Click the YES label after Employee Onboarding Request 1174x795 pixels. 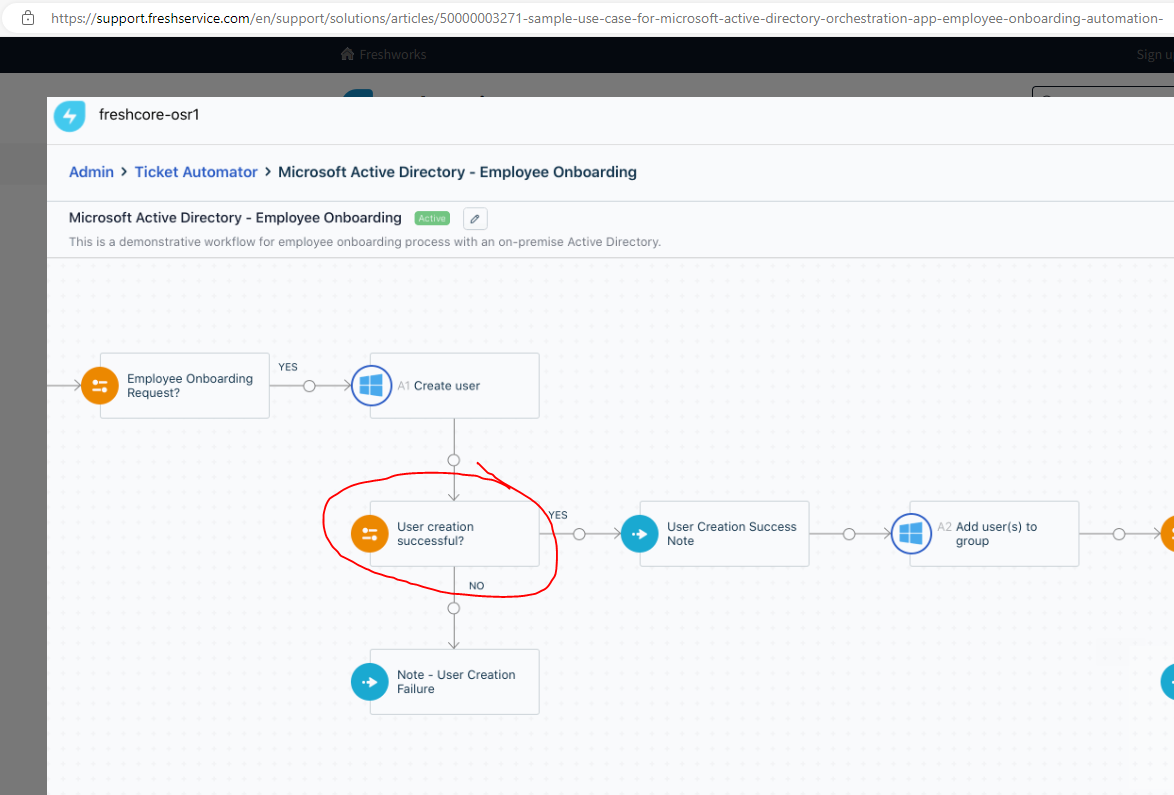coord(288,367)
